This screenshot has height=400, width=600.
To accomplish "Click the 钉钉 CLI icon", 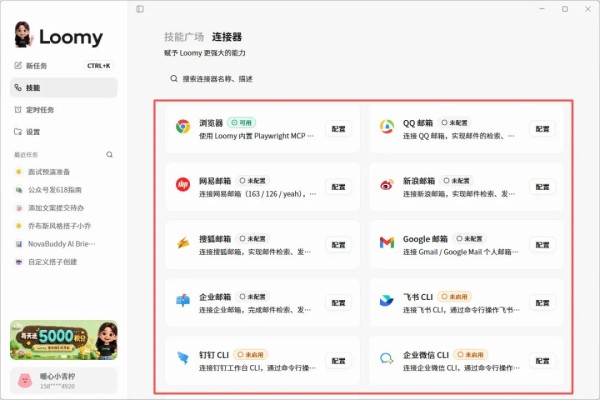I will point(183,358).
